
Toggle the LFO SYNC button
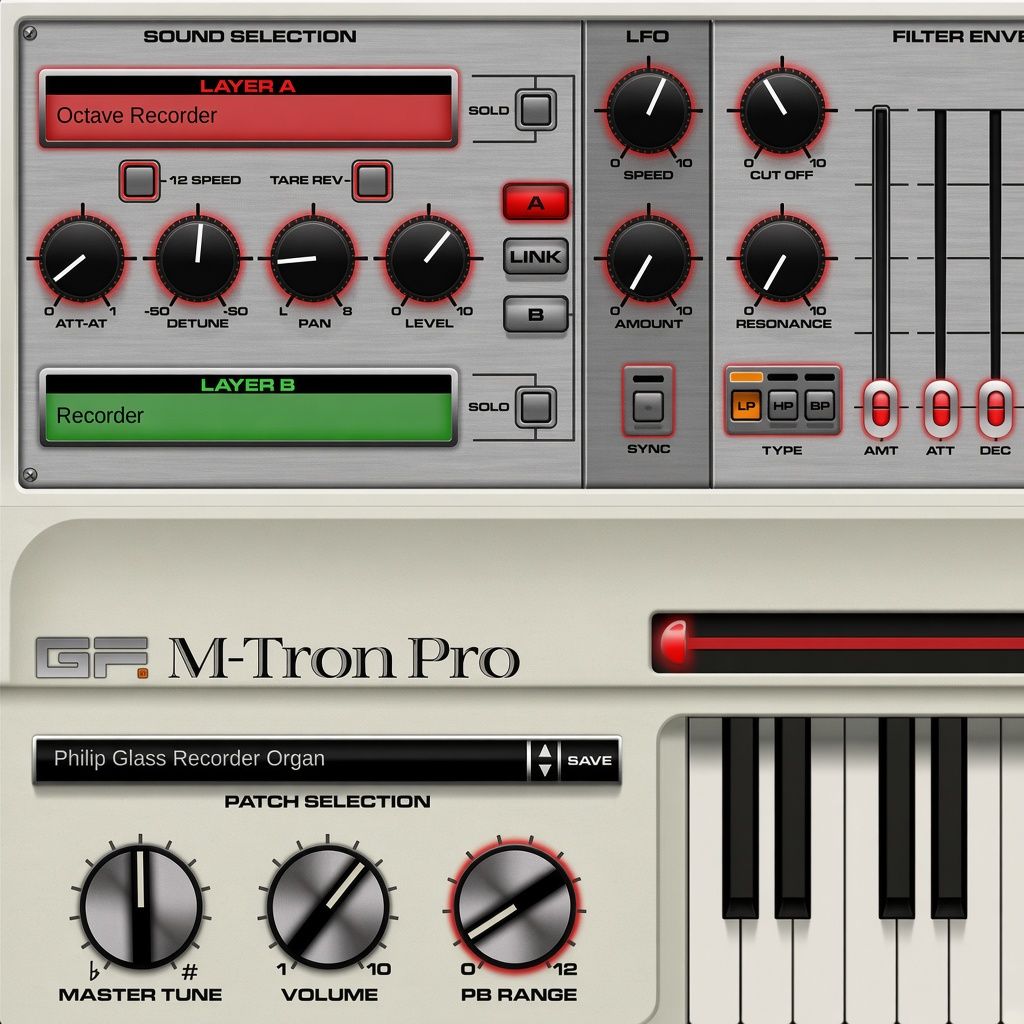tap(648, 406)
